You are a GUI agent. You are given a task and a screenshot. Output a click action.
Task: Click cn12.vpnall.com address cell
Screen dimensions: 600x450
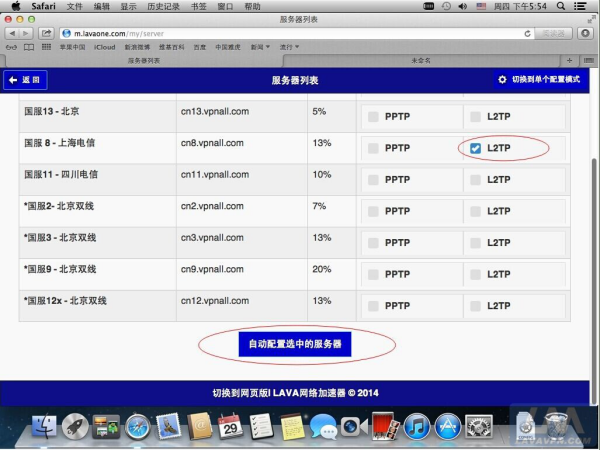[x=242, y=306]
